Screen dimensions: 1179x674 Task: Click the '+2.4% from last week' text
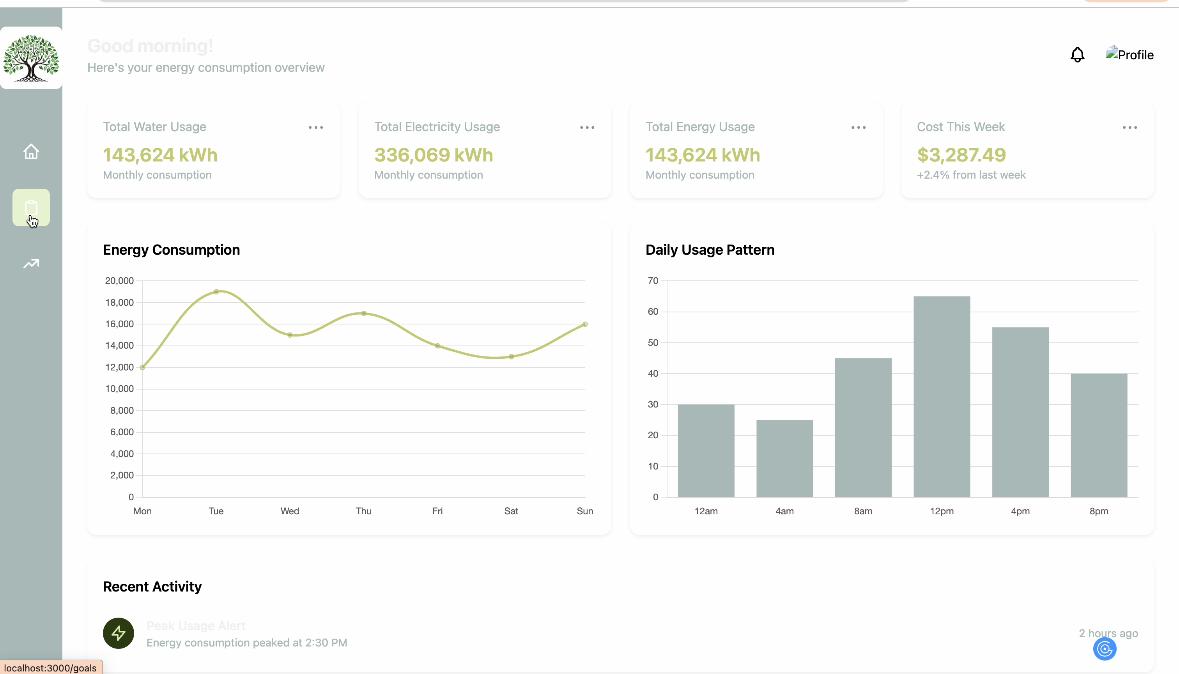[971, 175]
